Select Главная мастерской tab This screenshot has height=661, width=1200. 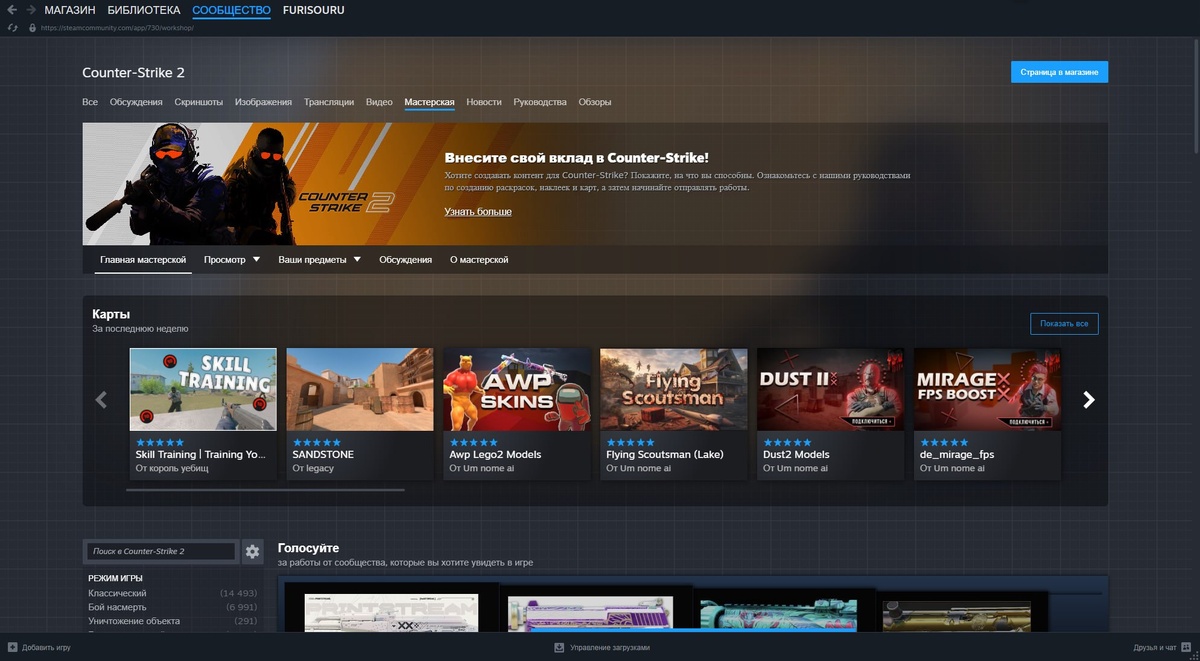(143, 260)
